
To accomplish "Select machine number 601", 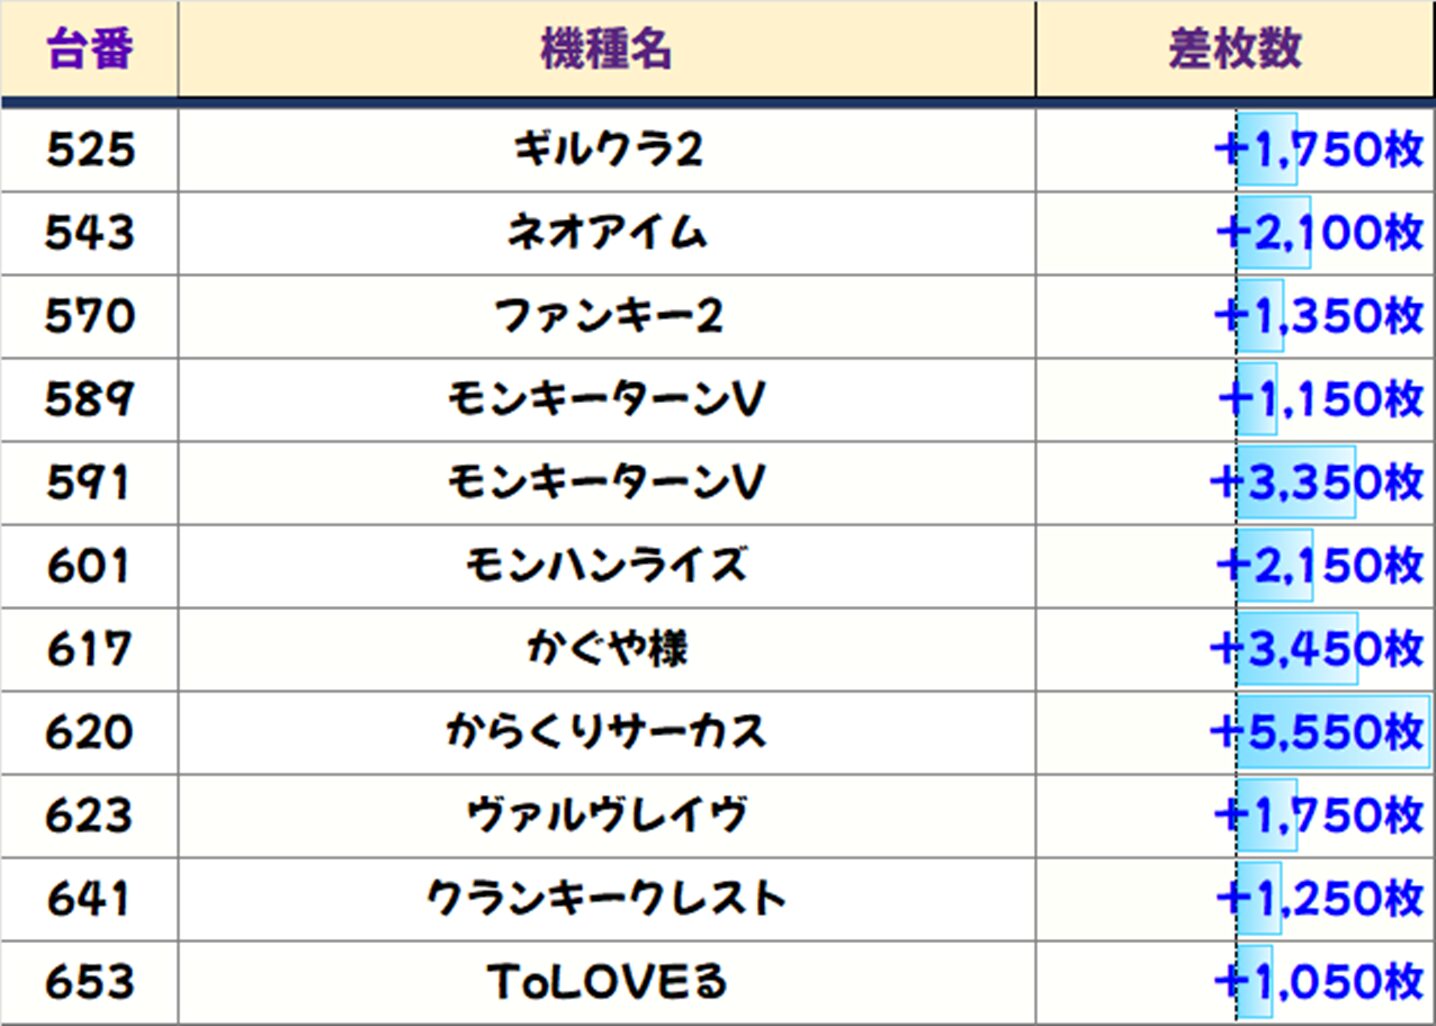I will coord(89,565).
